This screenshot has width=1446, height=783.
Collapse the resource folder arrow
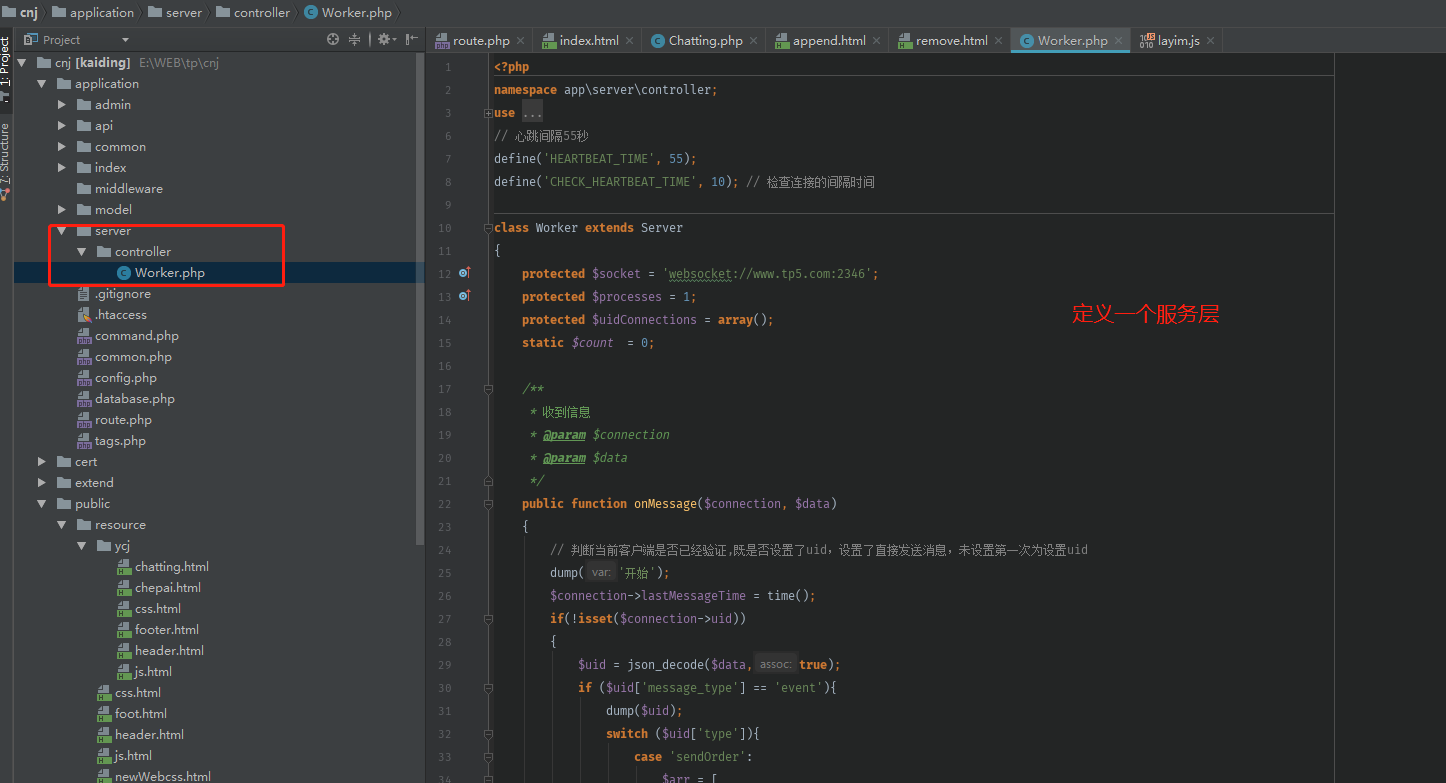coord(62,525)
